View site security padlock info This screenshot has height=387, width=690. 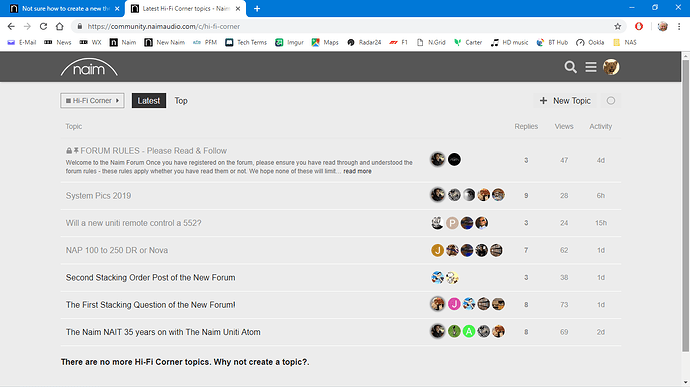point(80,26)
